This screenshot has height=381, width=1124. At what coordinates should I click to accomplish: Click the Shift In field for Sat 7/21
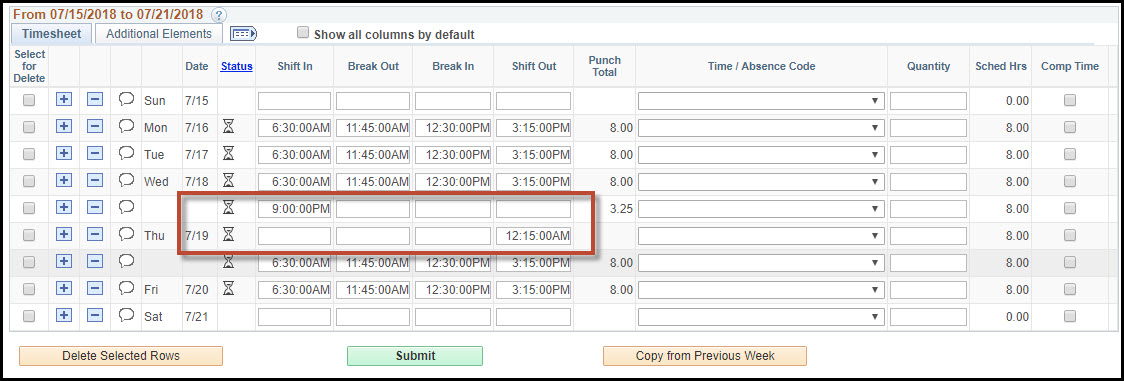295,317
